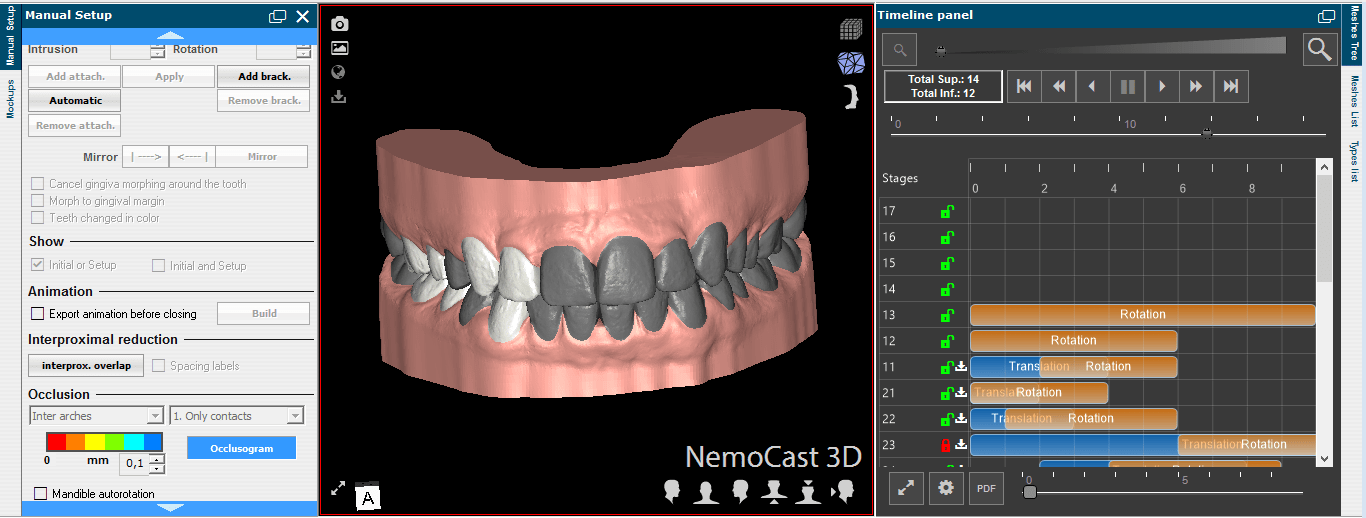The height and width of the screenshot is (518, 1366).
Task: Toggle Initial or Setup checkbox
Action: point(38,265)
